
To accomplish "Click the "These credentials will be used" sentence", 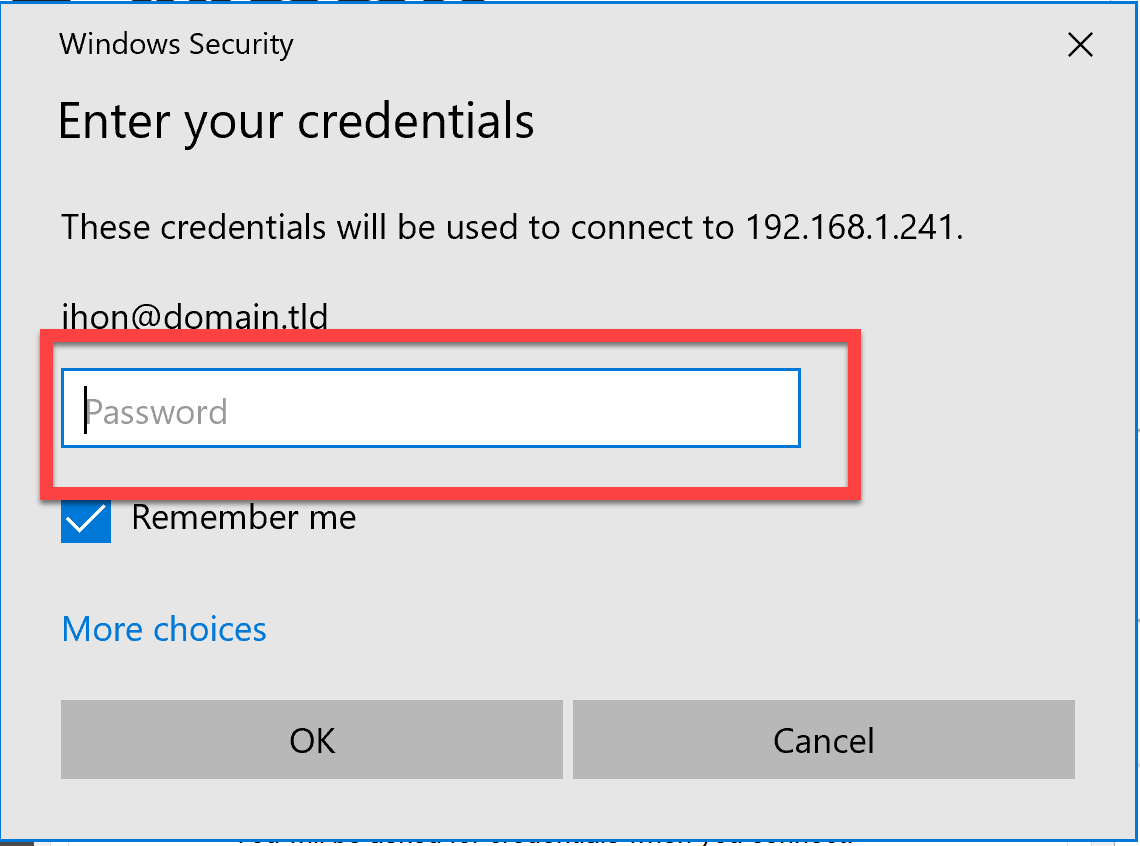I will tap(400, 227).
